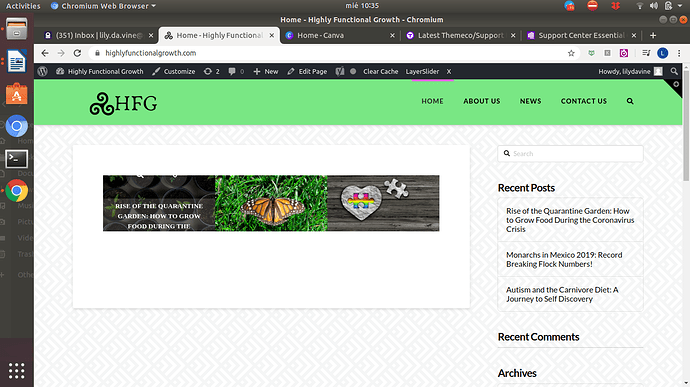
Task: Open Monarchs in Mexico 2019 post link
Action: (x=564, y=259)
